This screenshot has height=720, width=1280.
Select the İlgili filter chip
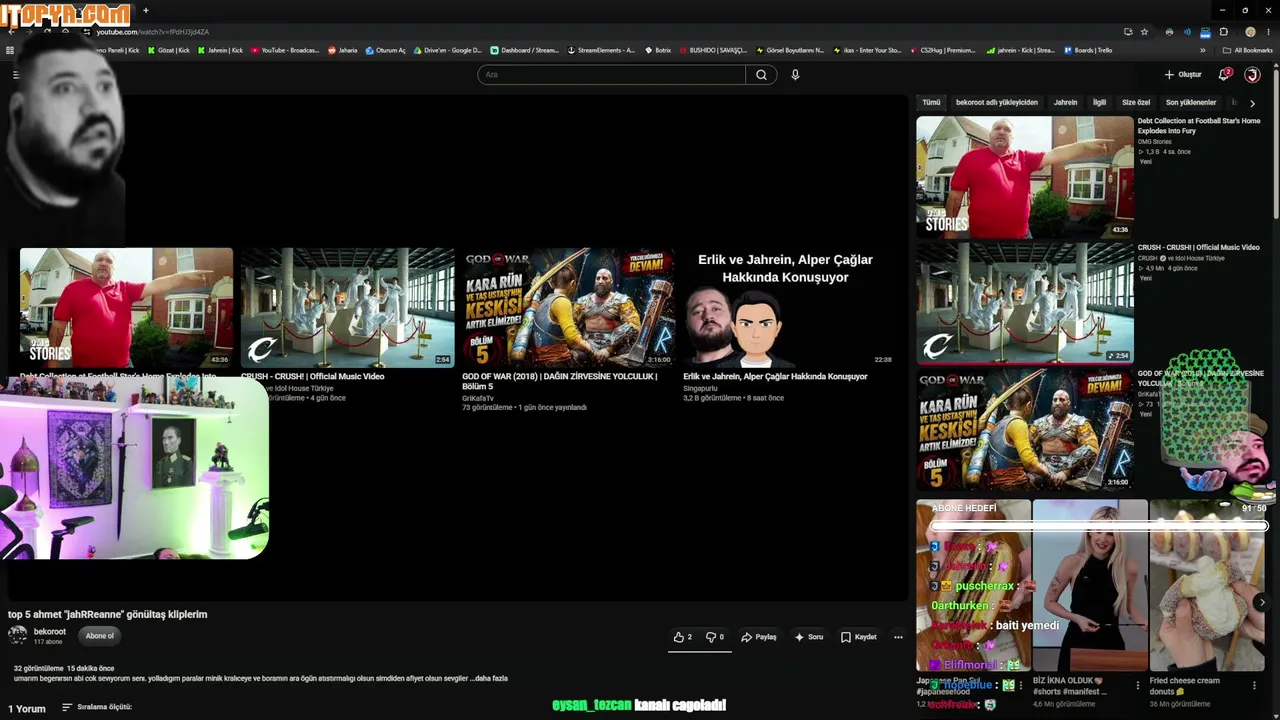pos(1099,102)
